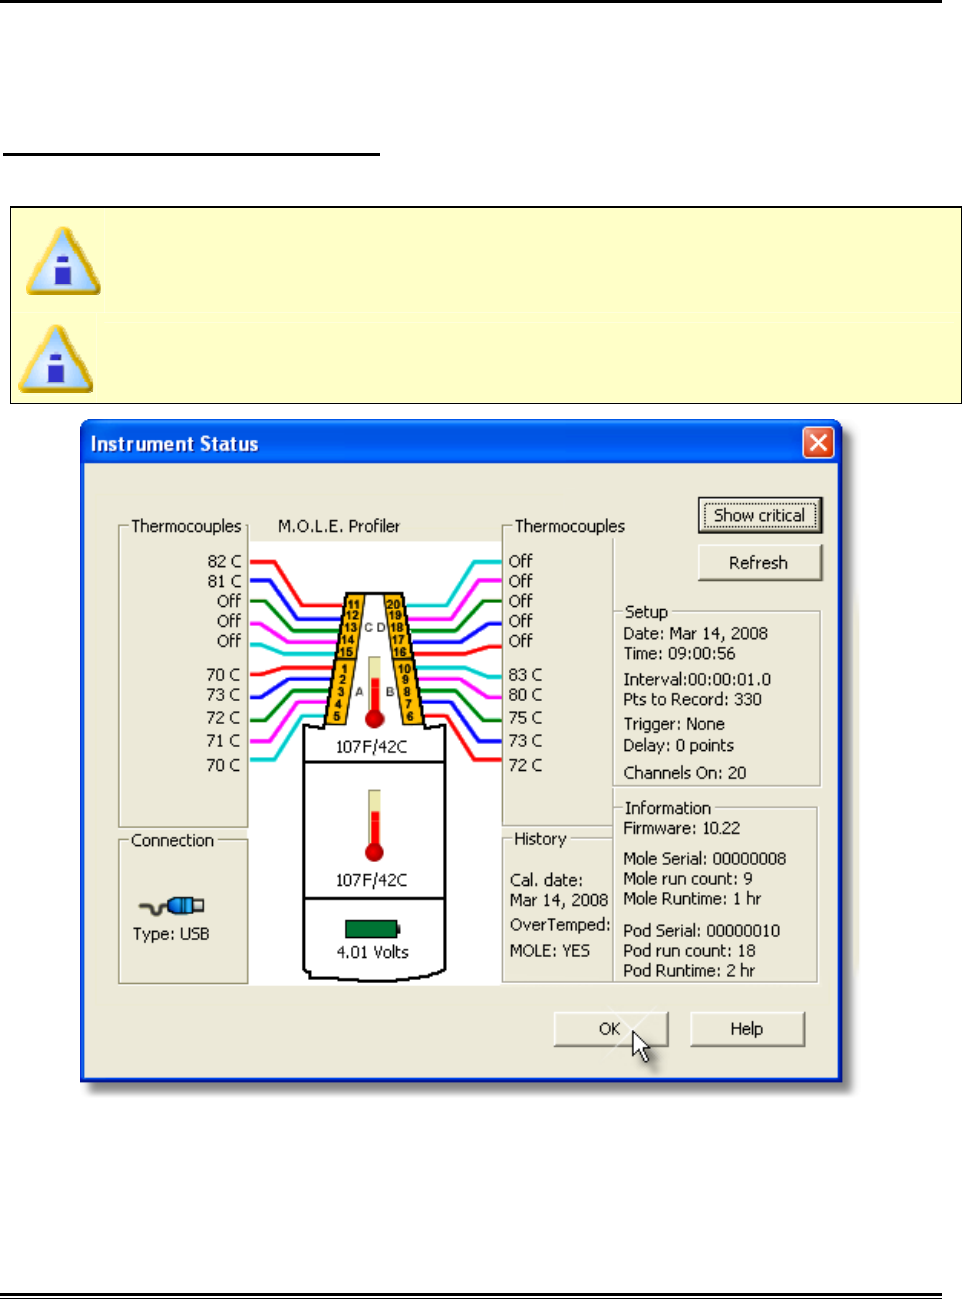Click the Time: 09:00:56 entry
The image size is (962, 1299).
pos(679,653)
